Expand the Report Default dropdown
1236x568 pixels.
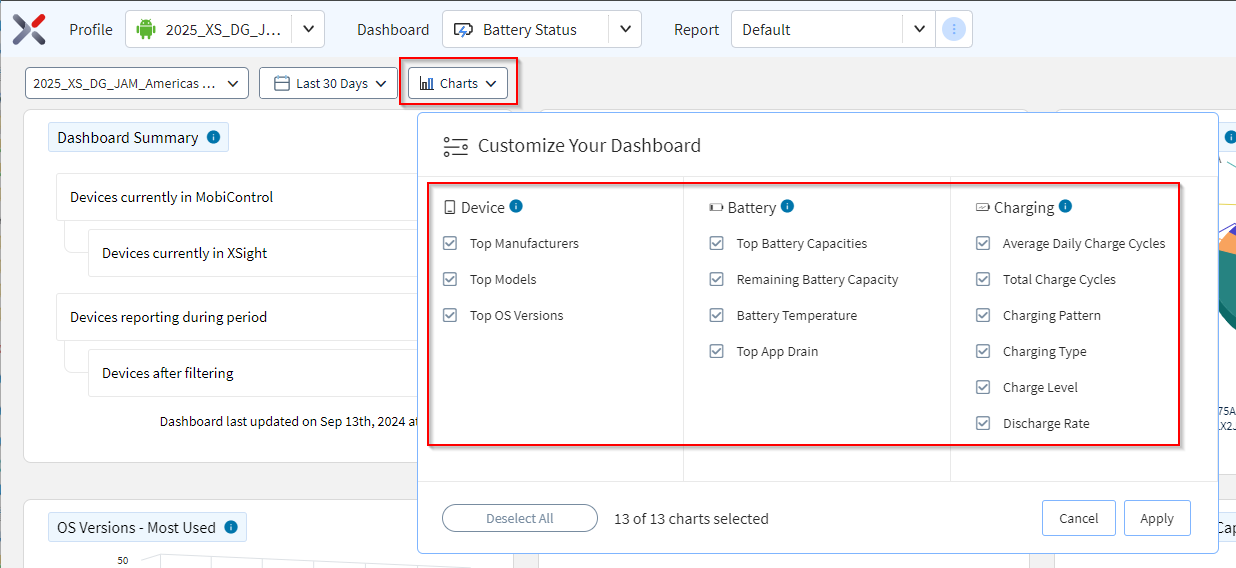click(920, 29)
